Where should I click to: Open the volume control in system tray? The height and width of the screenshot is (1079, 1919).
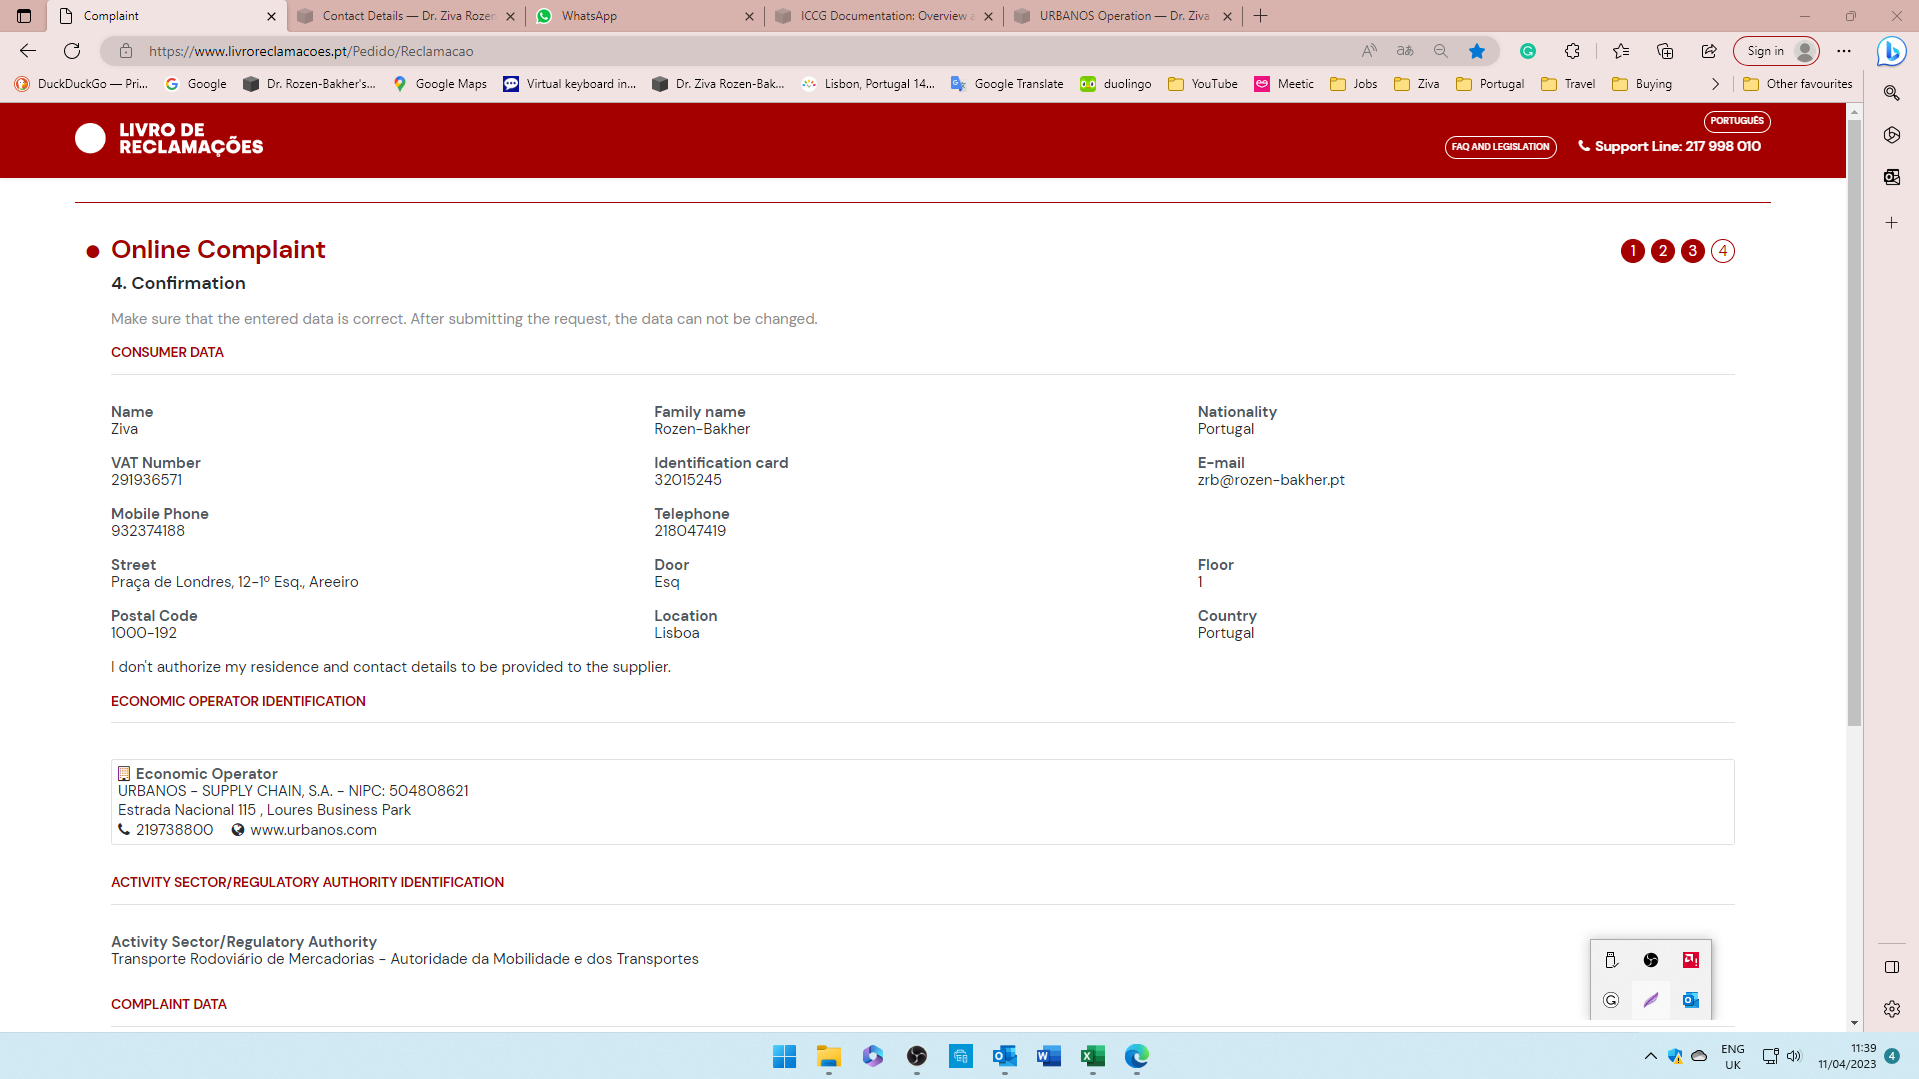coord(1794,1056)
